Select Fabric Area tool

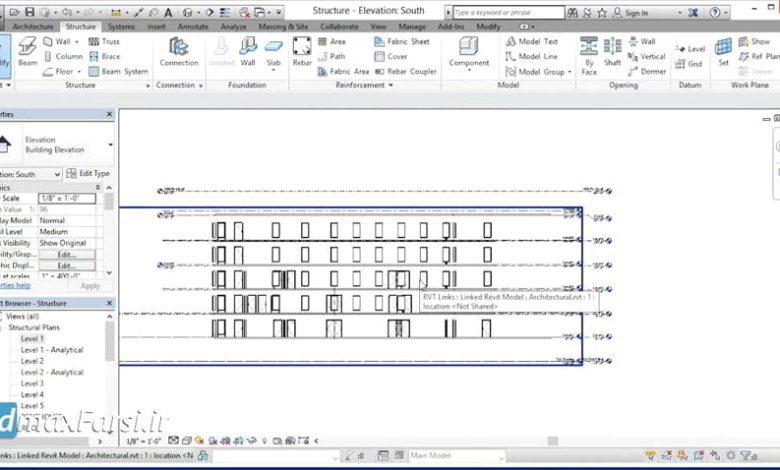click(x=343, y=72)
